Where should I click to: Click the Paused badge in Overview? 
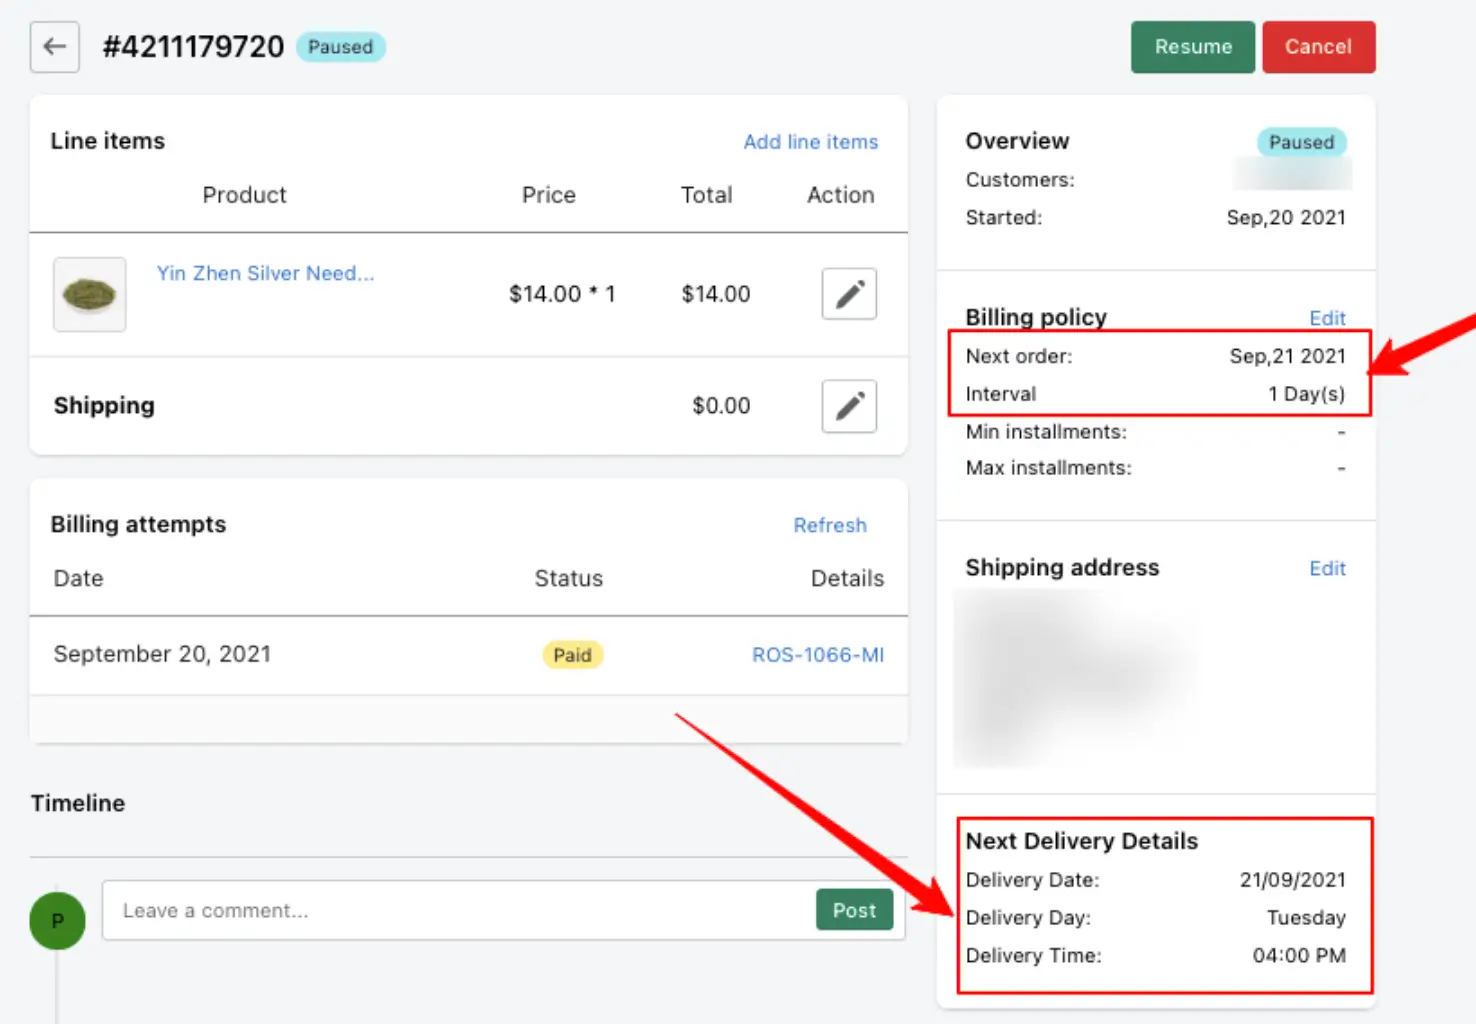1301,142
